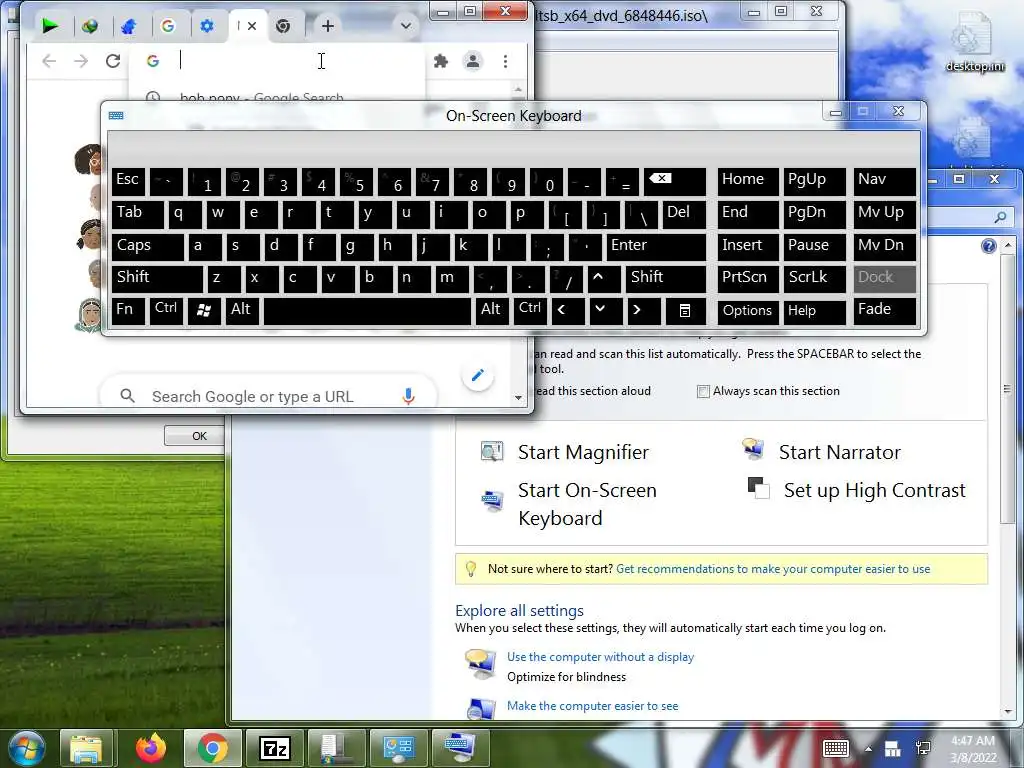Click the Backspace key on On-Screen Keyboard

pos(675,182)
